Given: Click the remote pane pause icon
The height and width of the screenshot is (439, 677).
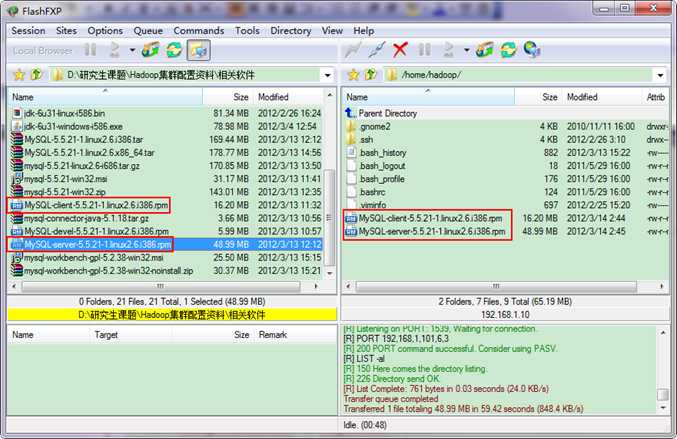Looking at the screenshot, I should coord(424,50).
